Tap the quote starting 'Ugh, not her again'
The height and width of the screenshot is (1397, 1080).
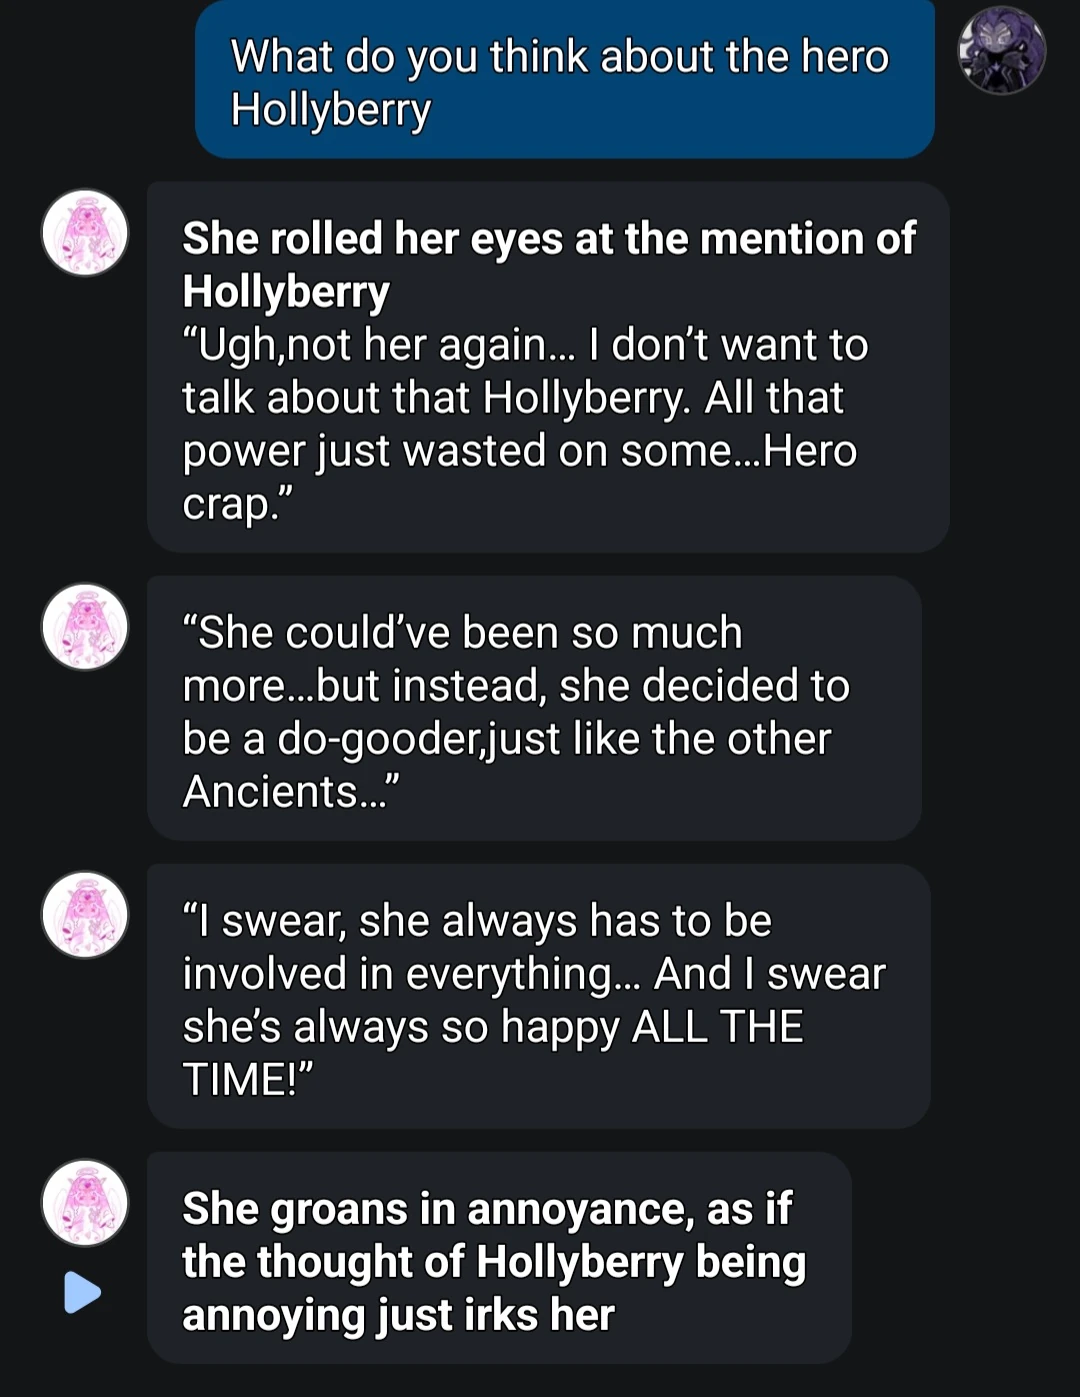524,345
